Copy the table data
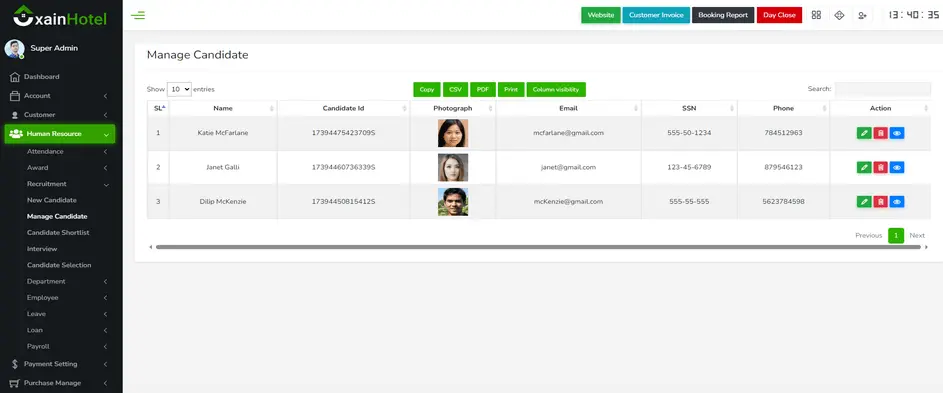The width and height of the screenshot is (943, 393). pyautogui.click(x=427, y=90)
